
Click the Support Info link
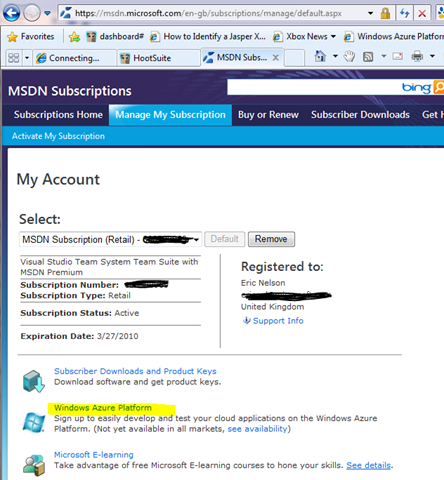(x=278, y=321)
